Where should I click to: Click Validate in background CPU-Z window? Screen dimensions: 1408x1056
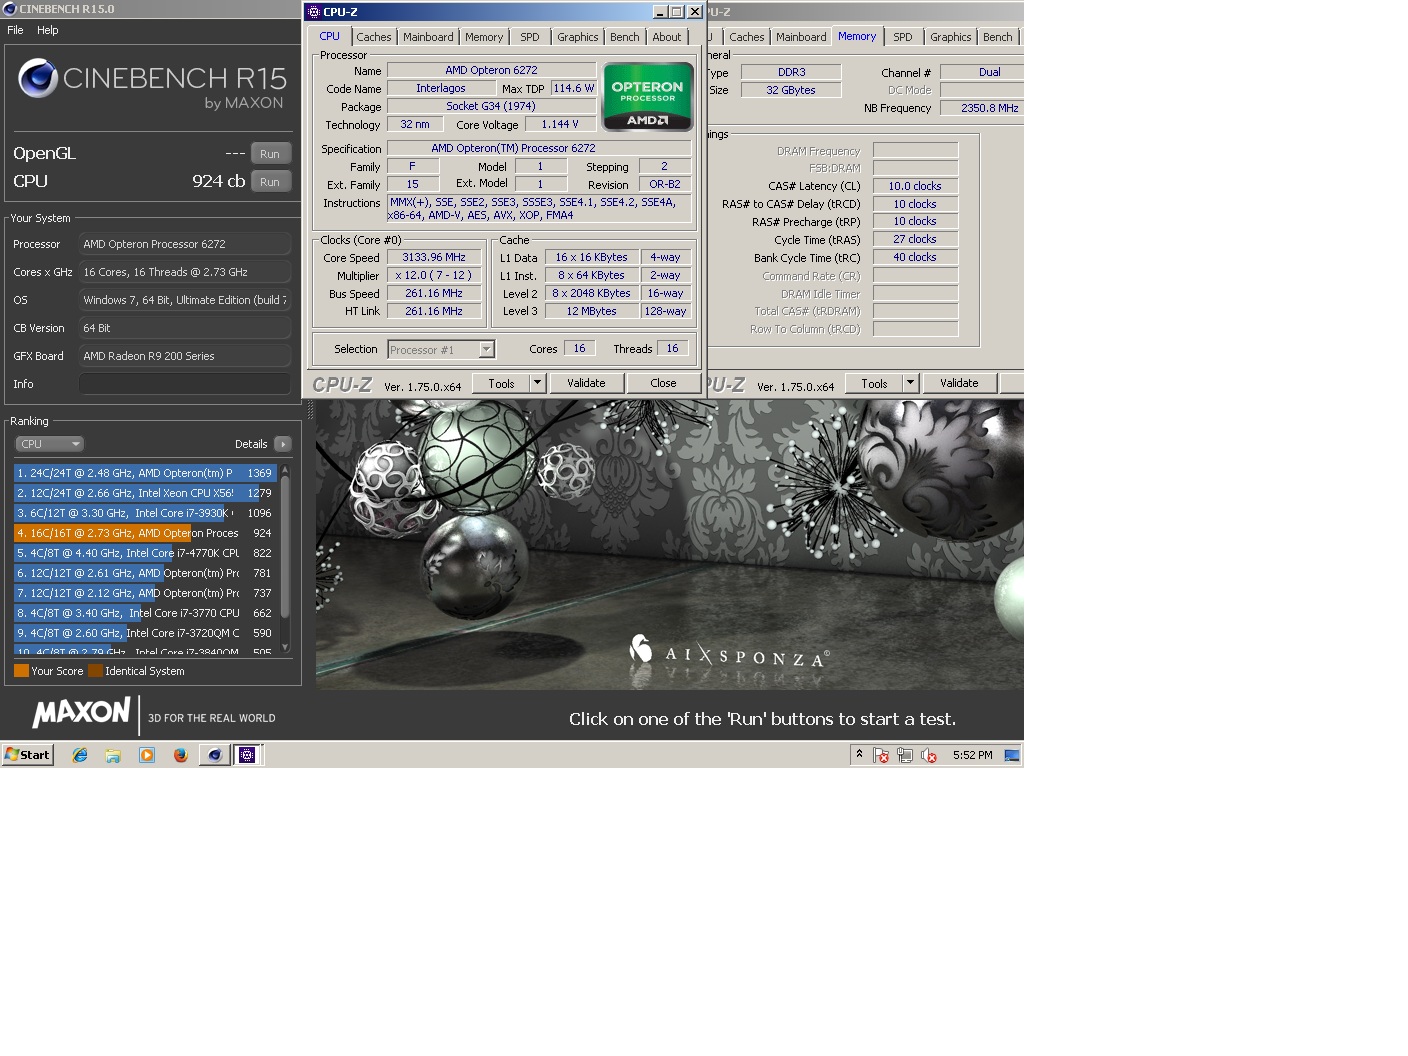pyautogui.click(x=959, y=383)
